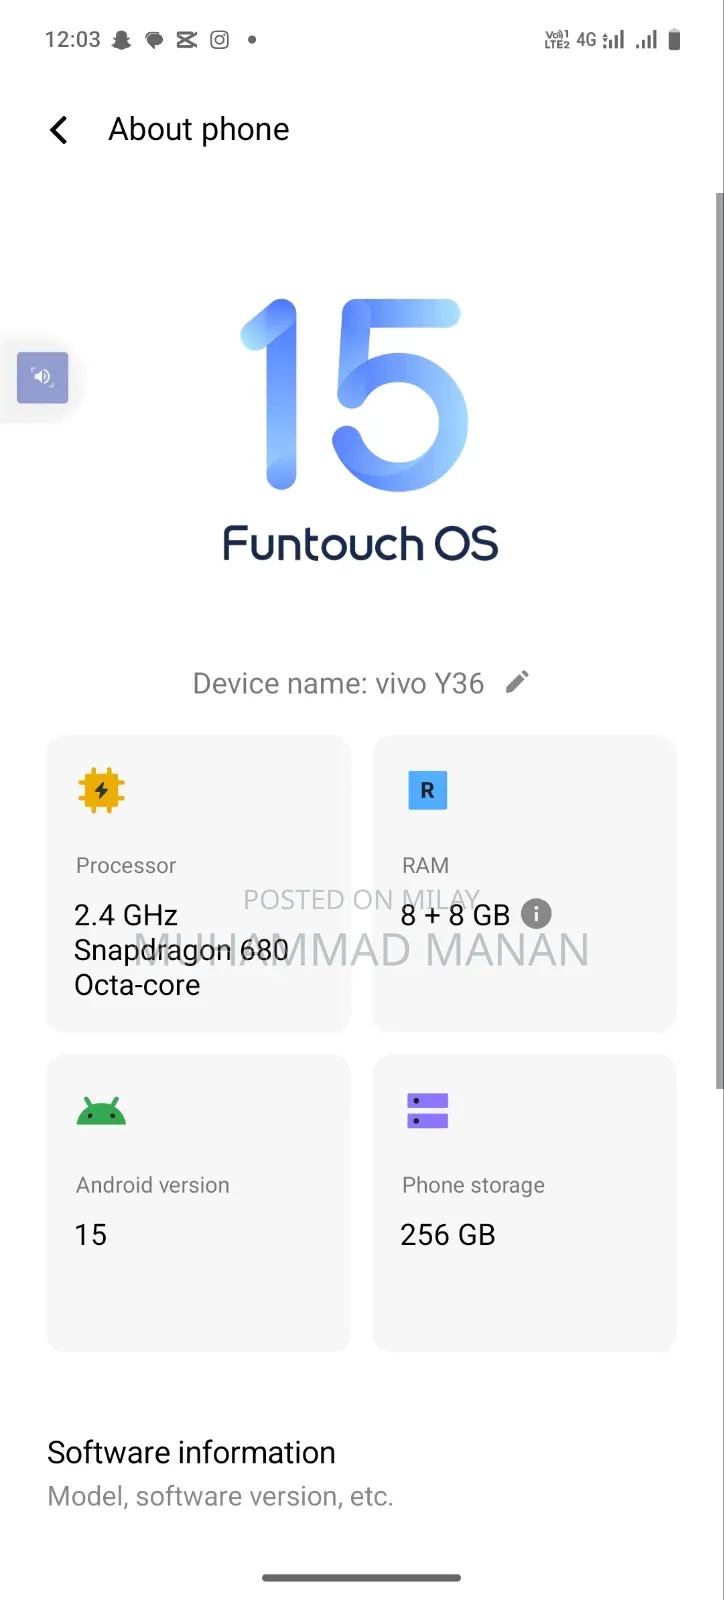Tap the Instagram notification icon
This screenshot has height=1600, width=724.
click(219, 40)
